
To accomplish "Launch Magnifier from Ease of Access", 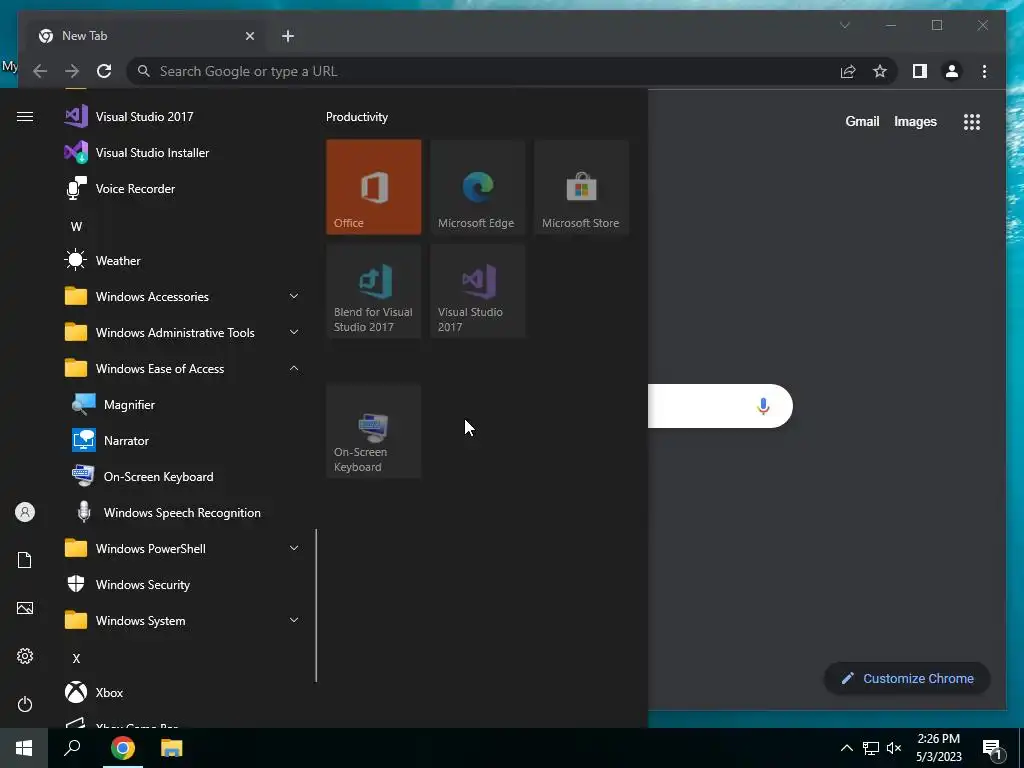I will (183, 405).
